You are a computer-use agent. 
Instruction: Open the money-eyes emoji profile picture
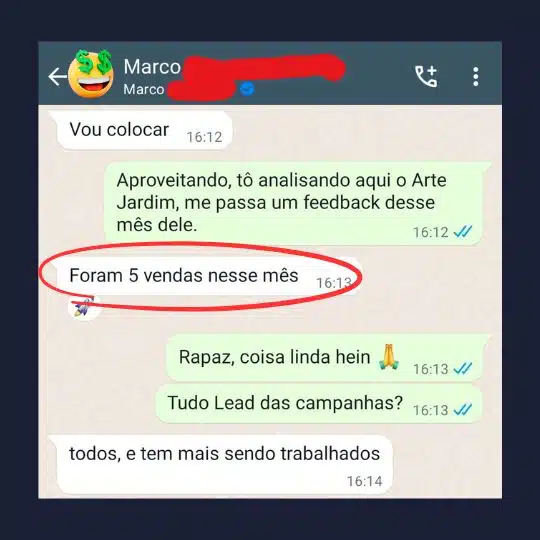pos(91,73)
